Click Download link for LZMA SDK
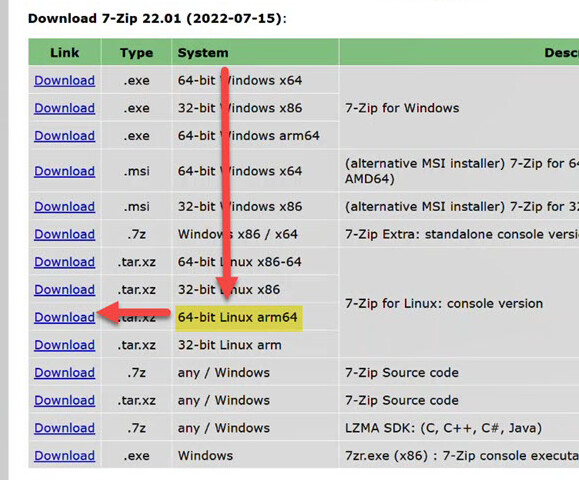Image resolution: width=579 pixels, height=480 pixels. (x=65, y=428)
